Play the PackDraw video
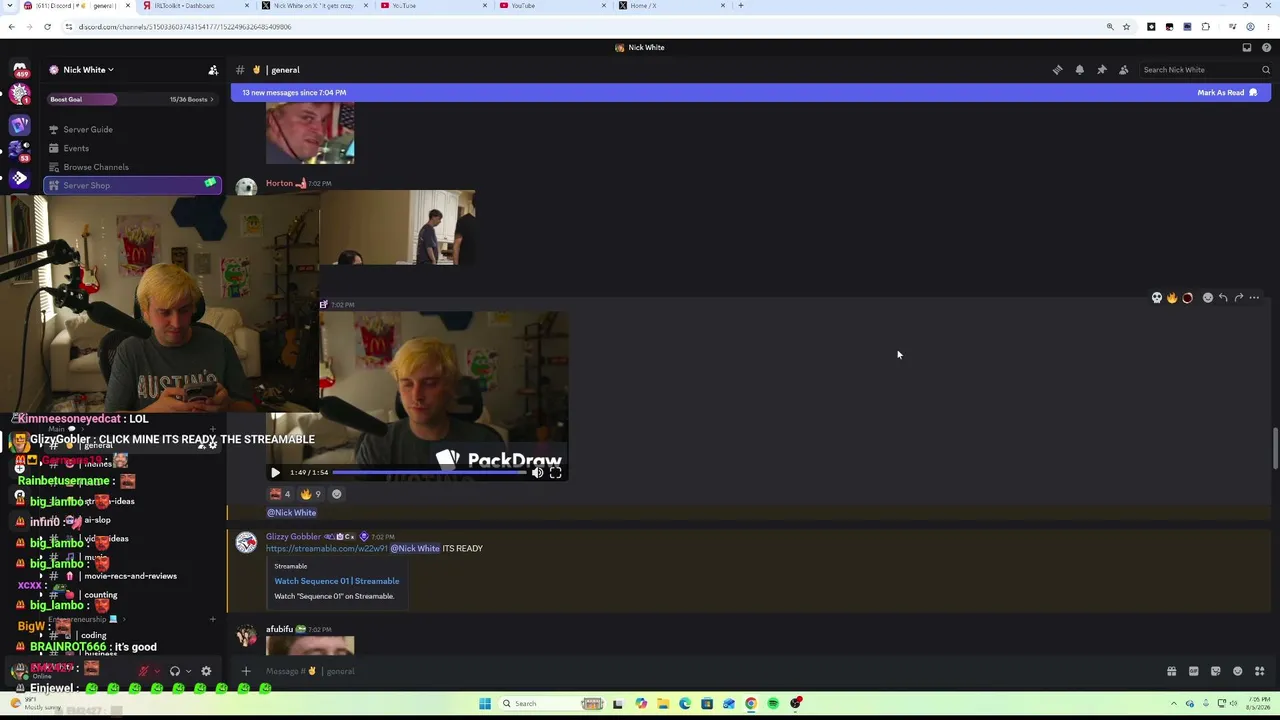Viewport: 1280px width, 720px height. click(x=275, y=472)
